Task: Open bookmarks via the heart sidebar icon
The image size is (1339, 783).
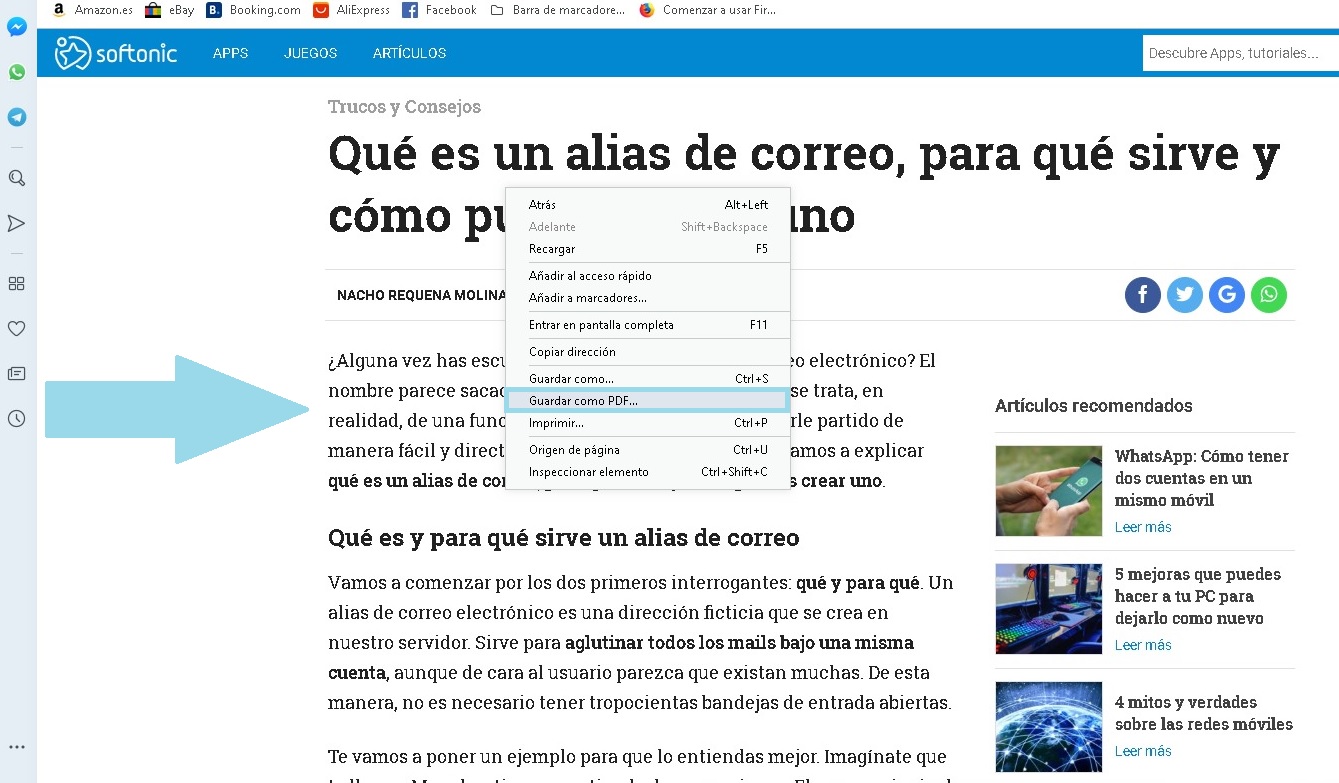Action: coord(16,328)
